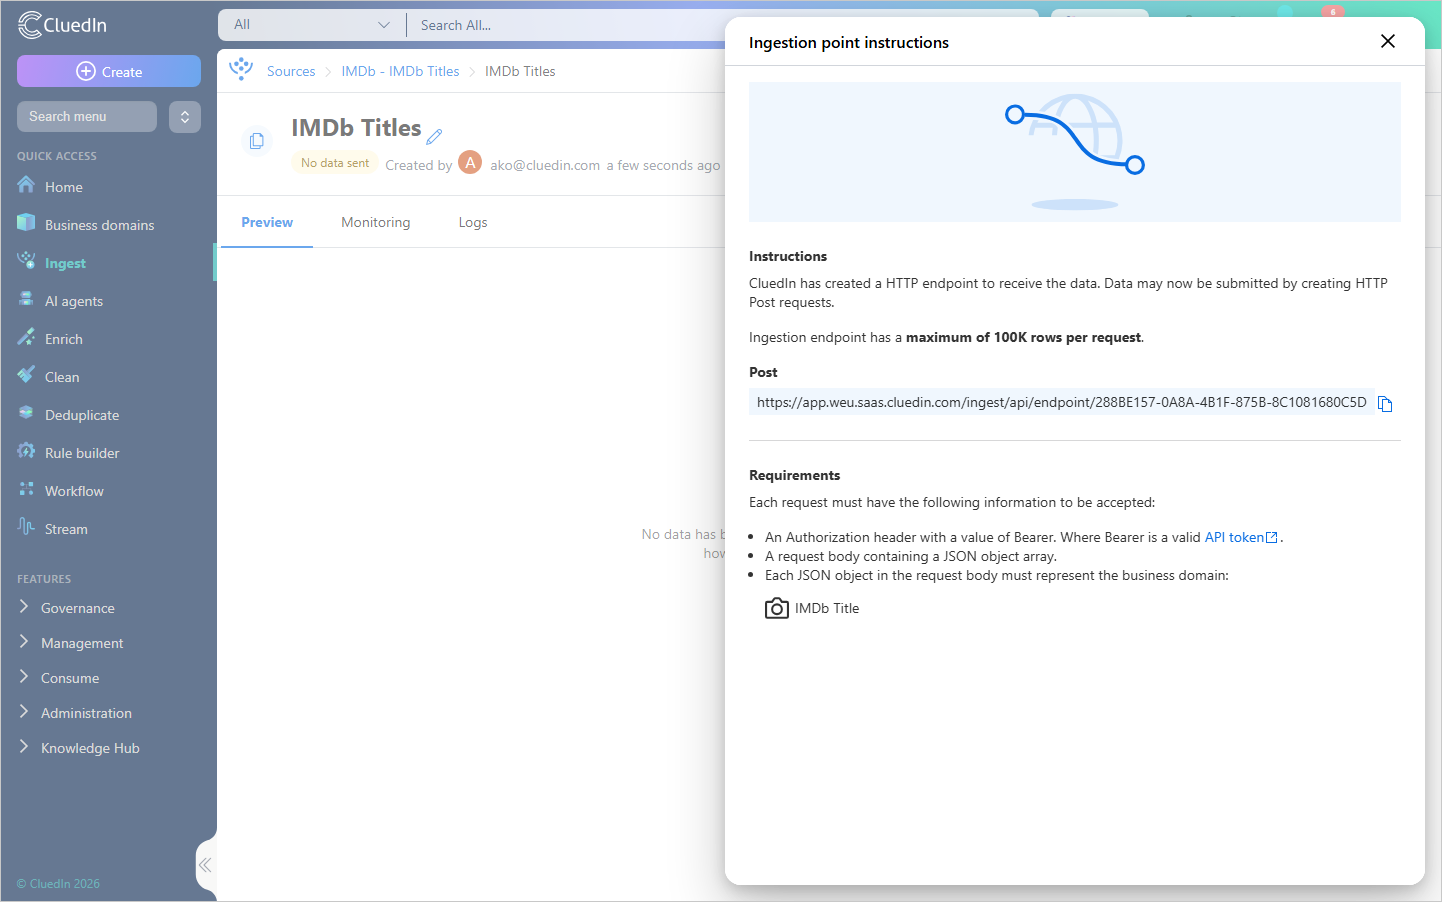Open the All search scope dropdown

(x=312, y=25)
